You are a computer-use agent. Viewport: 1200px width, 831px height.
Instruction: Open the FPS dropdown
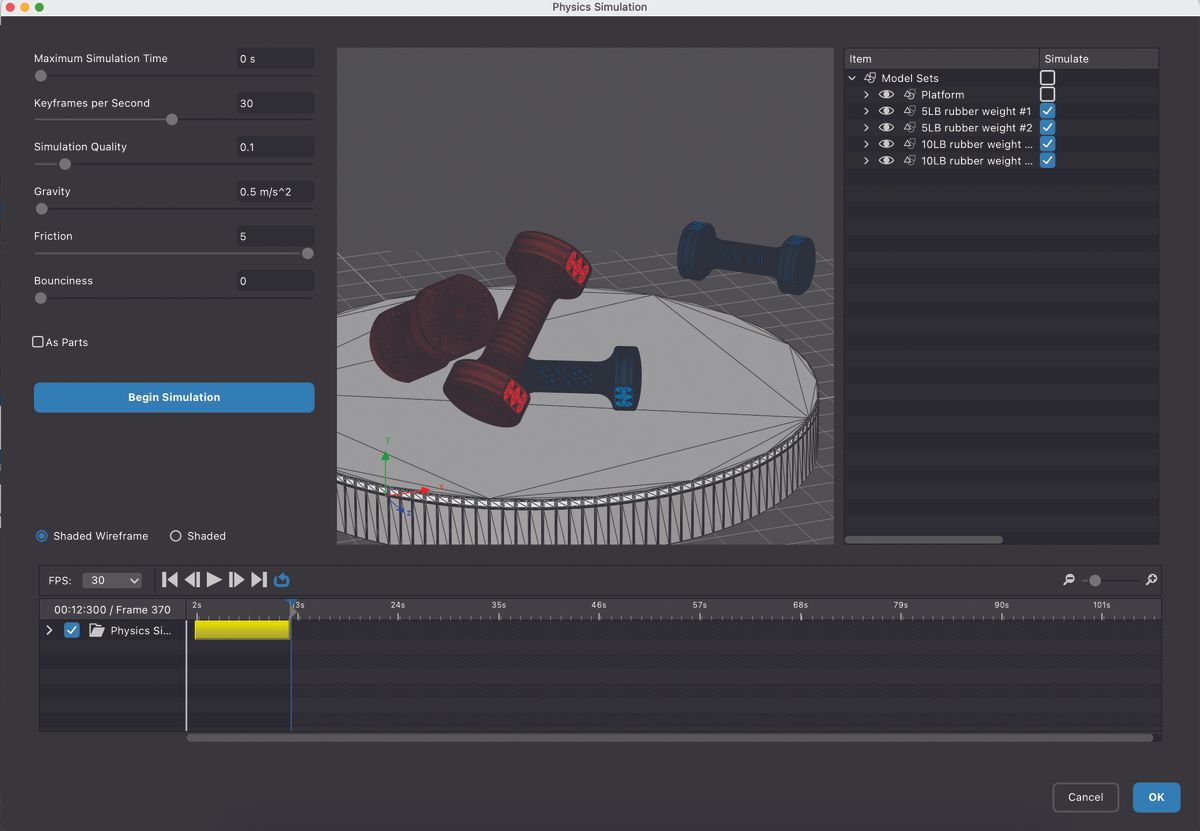coord(111,579)
